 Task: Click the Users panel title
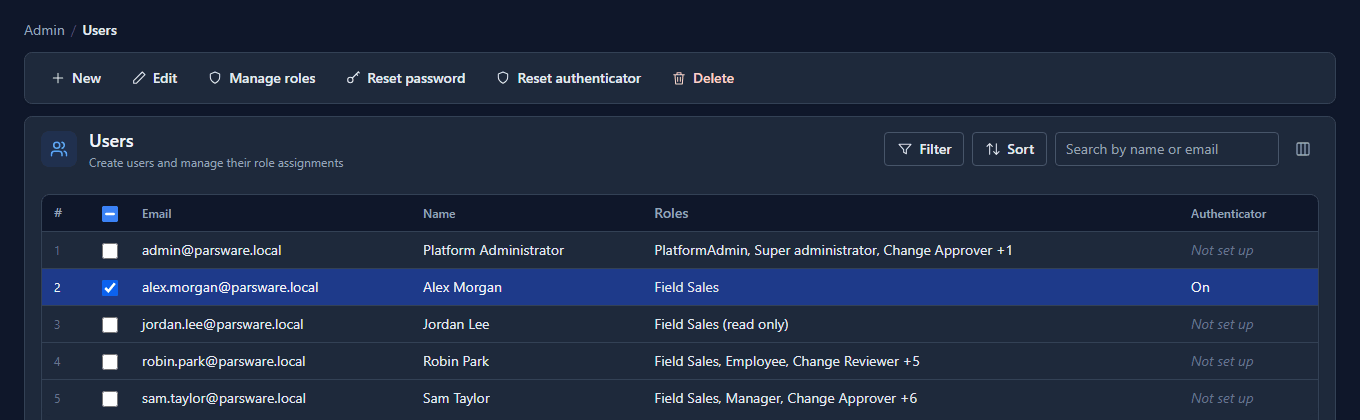111,141
